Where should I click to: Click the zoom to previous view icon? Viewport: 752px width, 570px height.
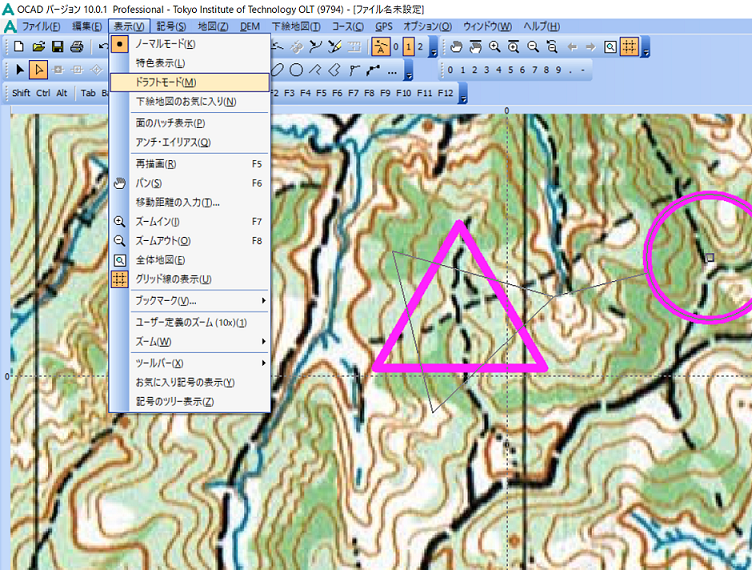pos(552,47)
